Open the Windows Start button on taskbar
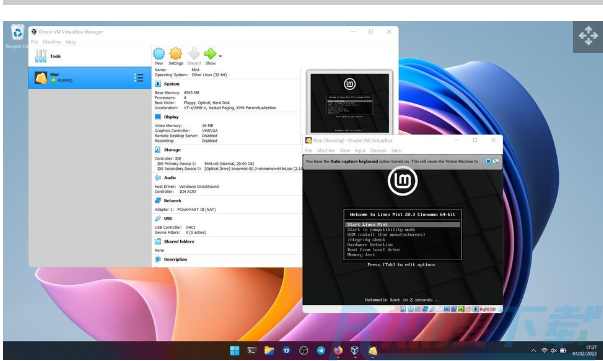 point(234,350)
